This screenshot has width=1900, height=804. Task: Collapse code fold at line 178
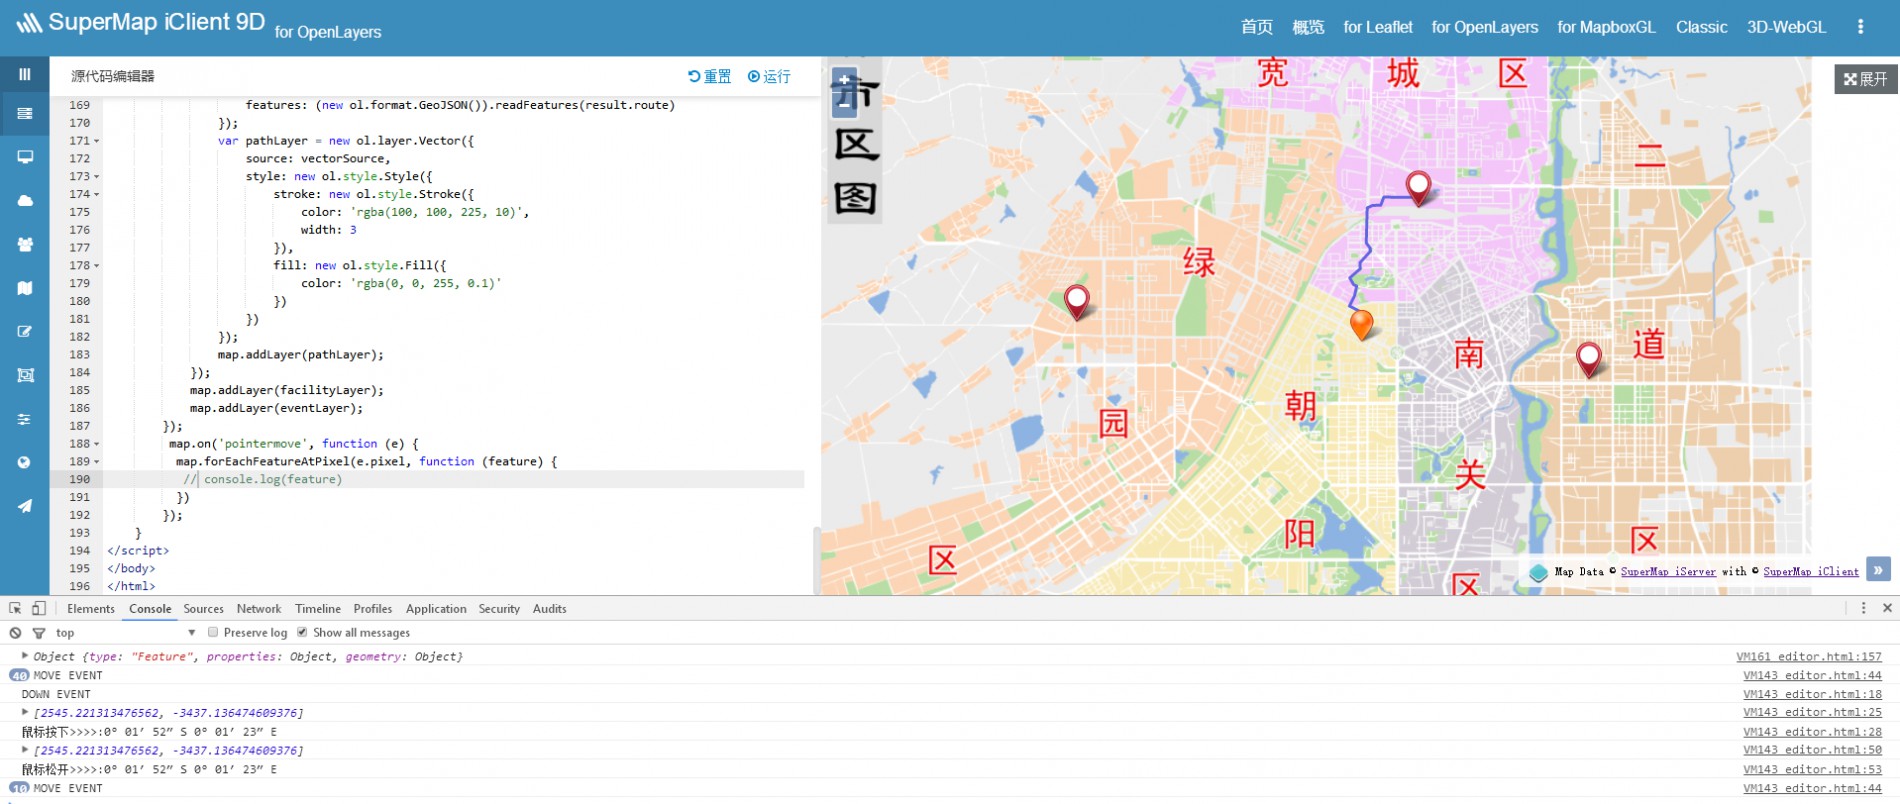pos(97,266)
